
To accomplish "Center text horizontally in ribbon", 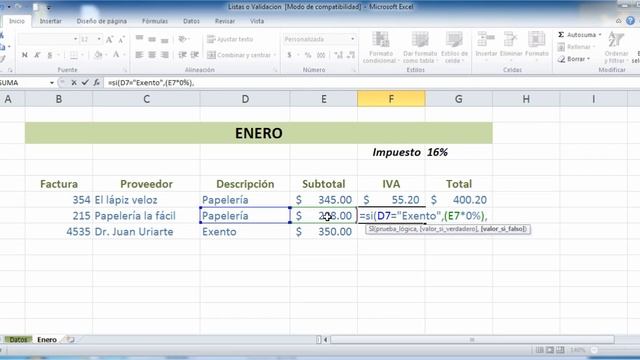I will point(152,55).
